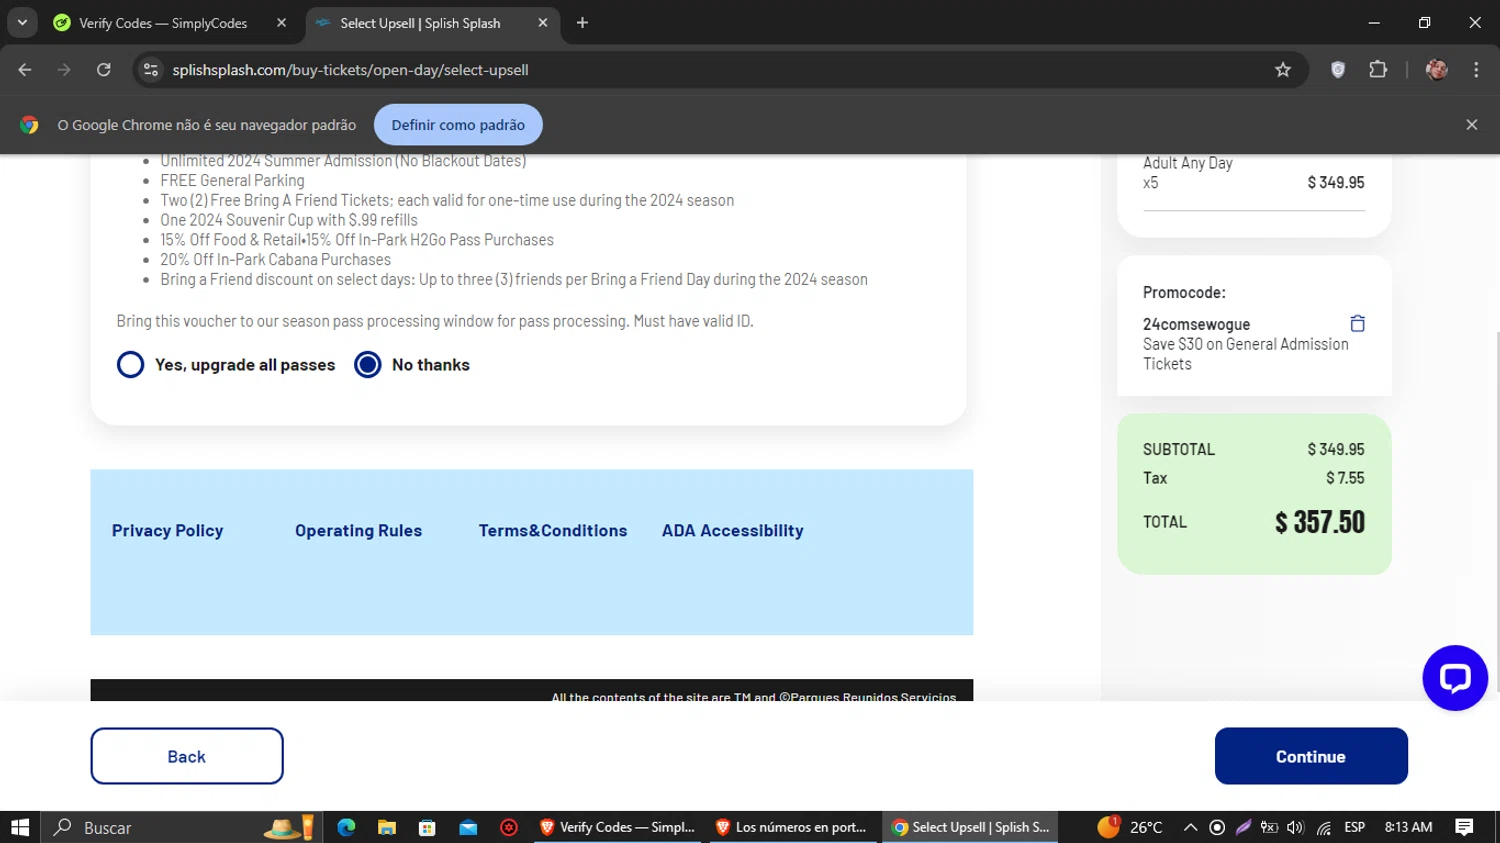Open the Windows notification center
This screenshot has width=1500, height=843.
pyautogui.click(x=1464, y=827)
